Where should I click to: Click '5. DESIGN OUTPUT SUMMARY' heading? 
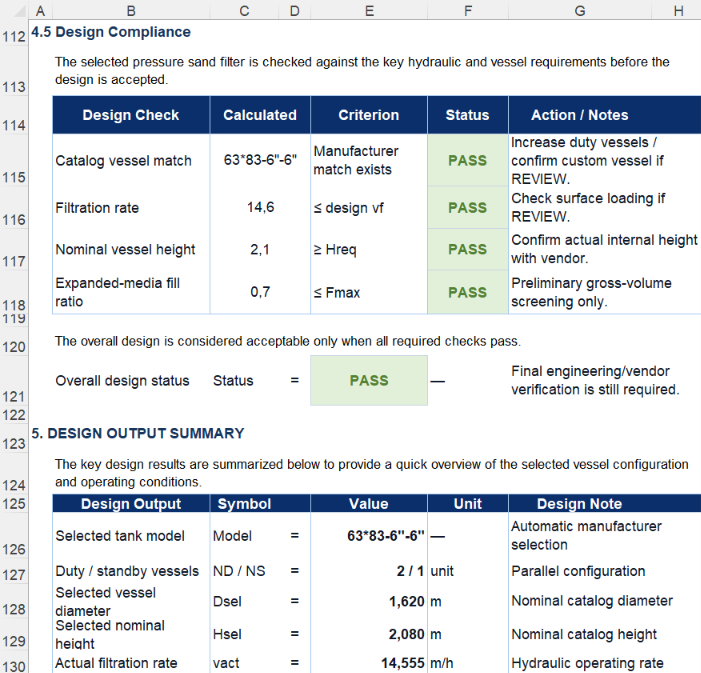138,433
